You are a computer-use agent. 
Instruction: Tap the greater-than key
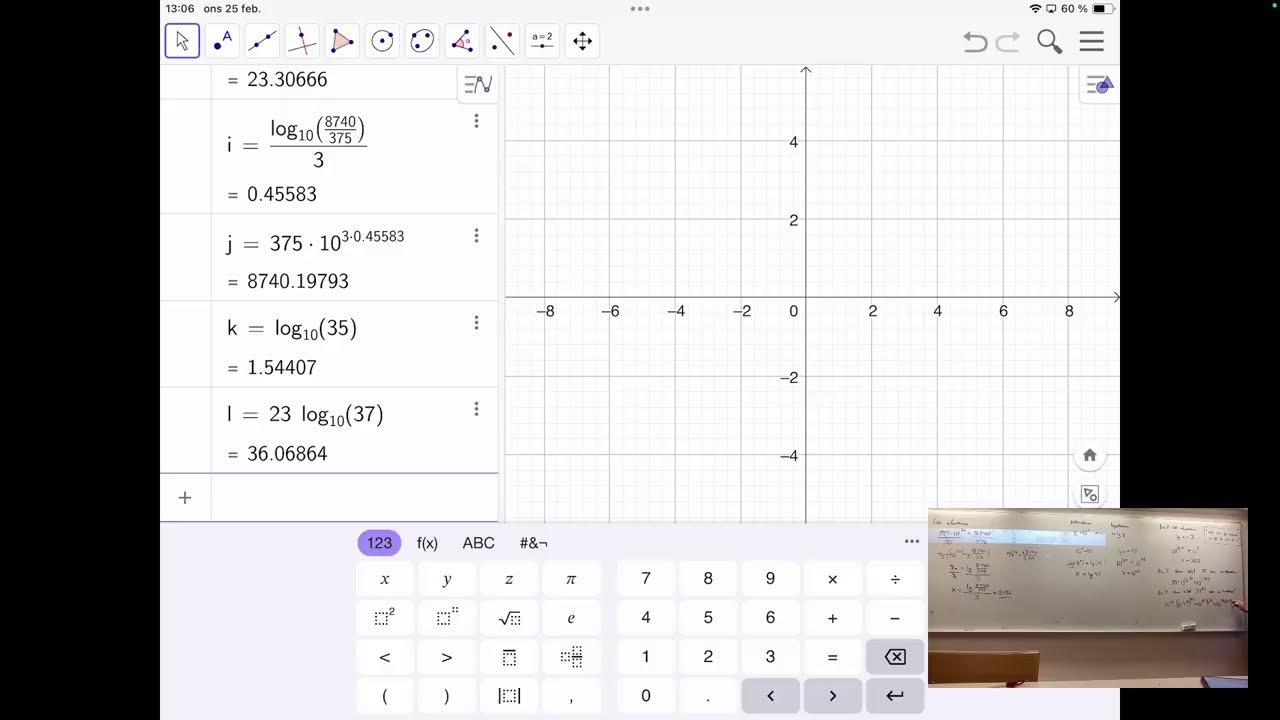(447, 657)
